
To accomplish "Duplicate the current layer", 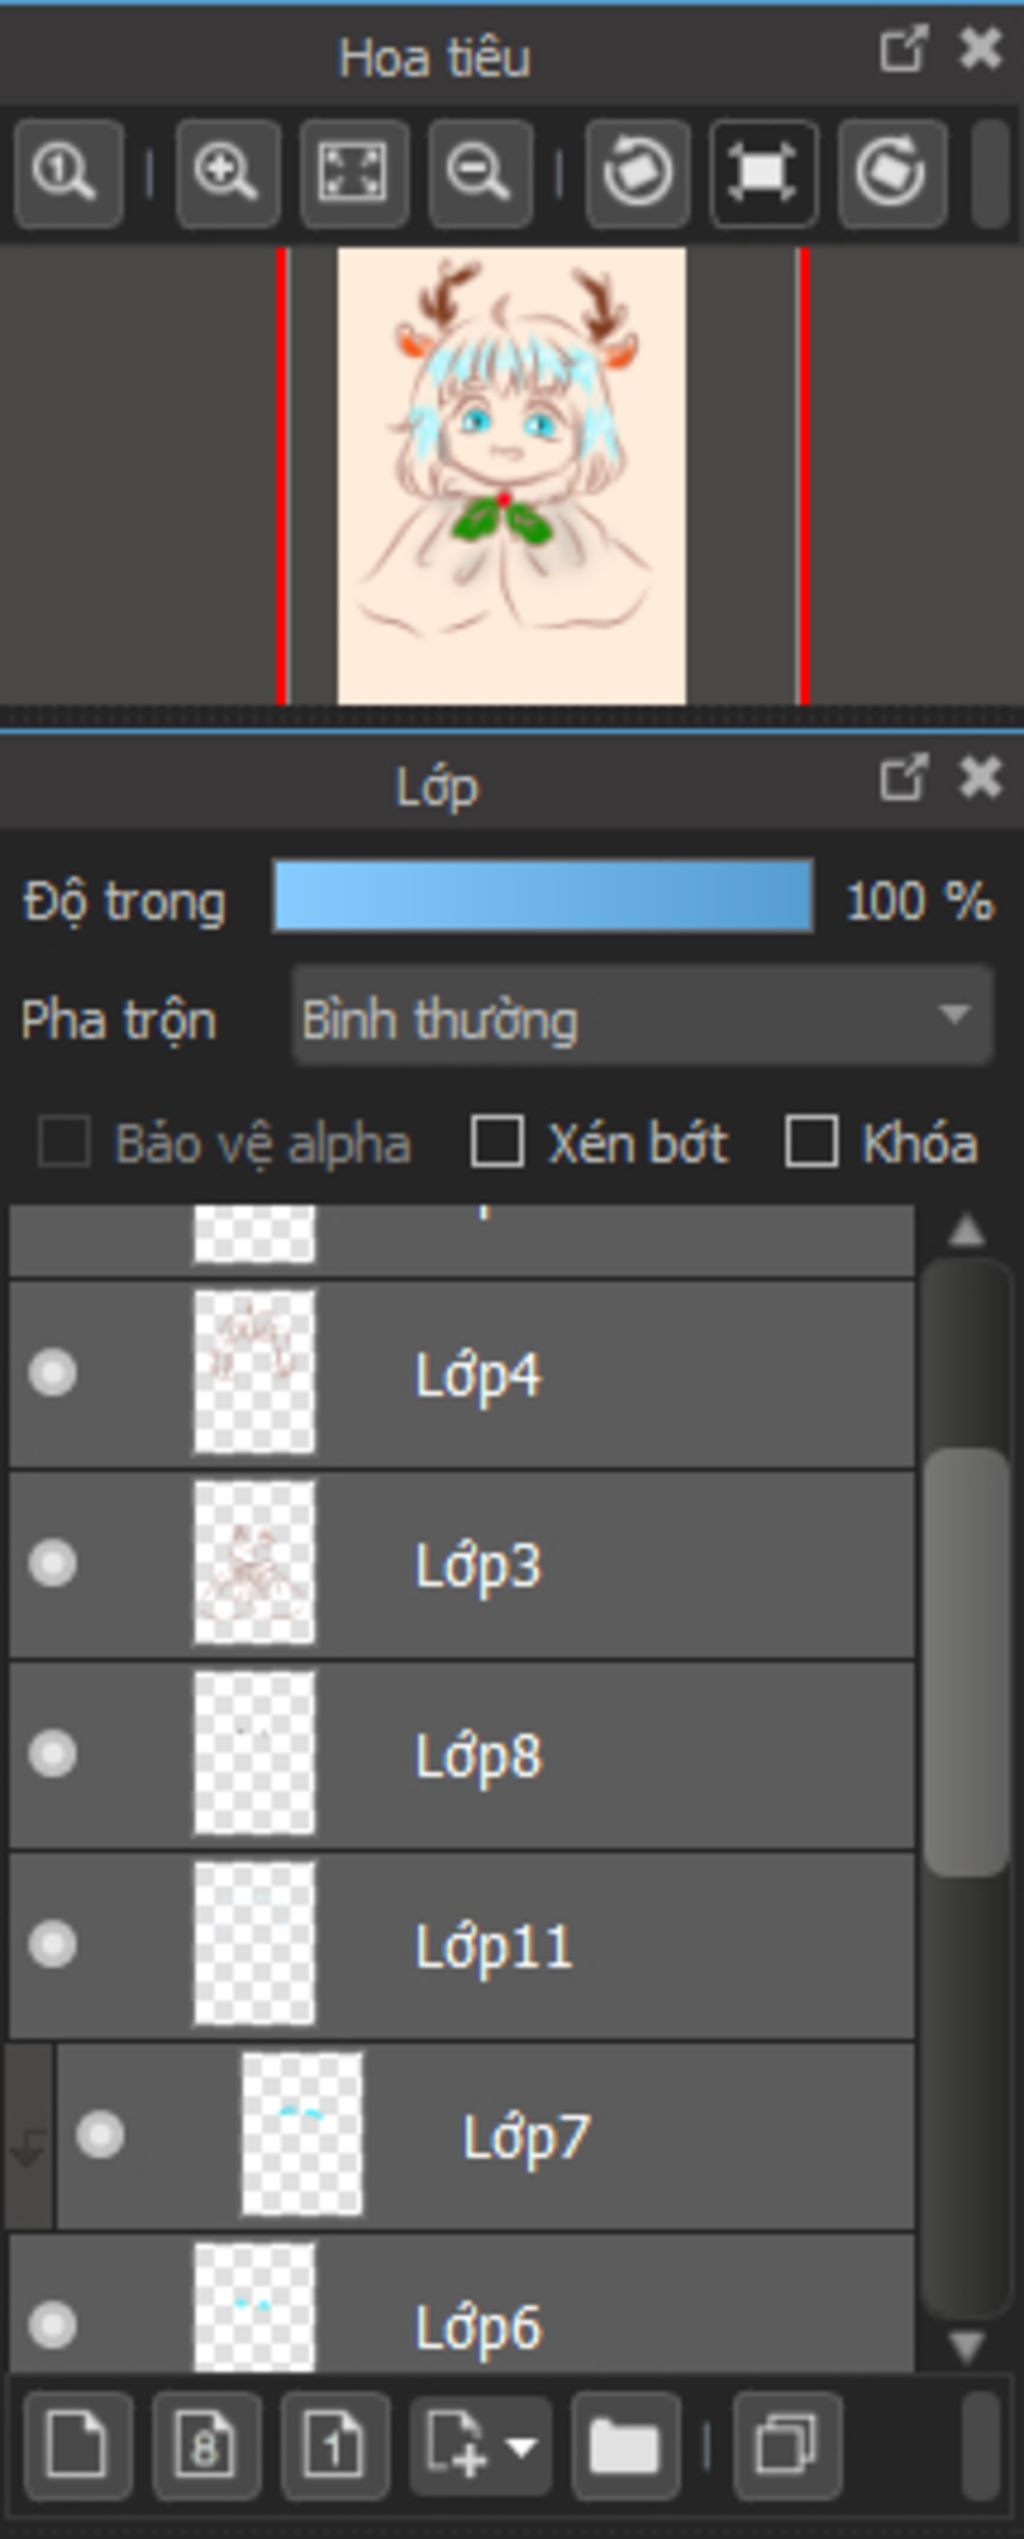I will (787, 2446).
